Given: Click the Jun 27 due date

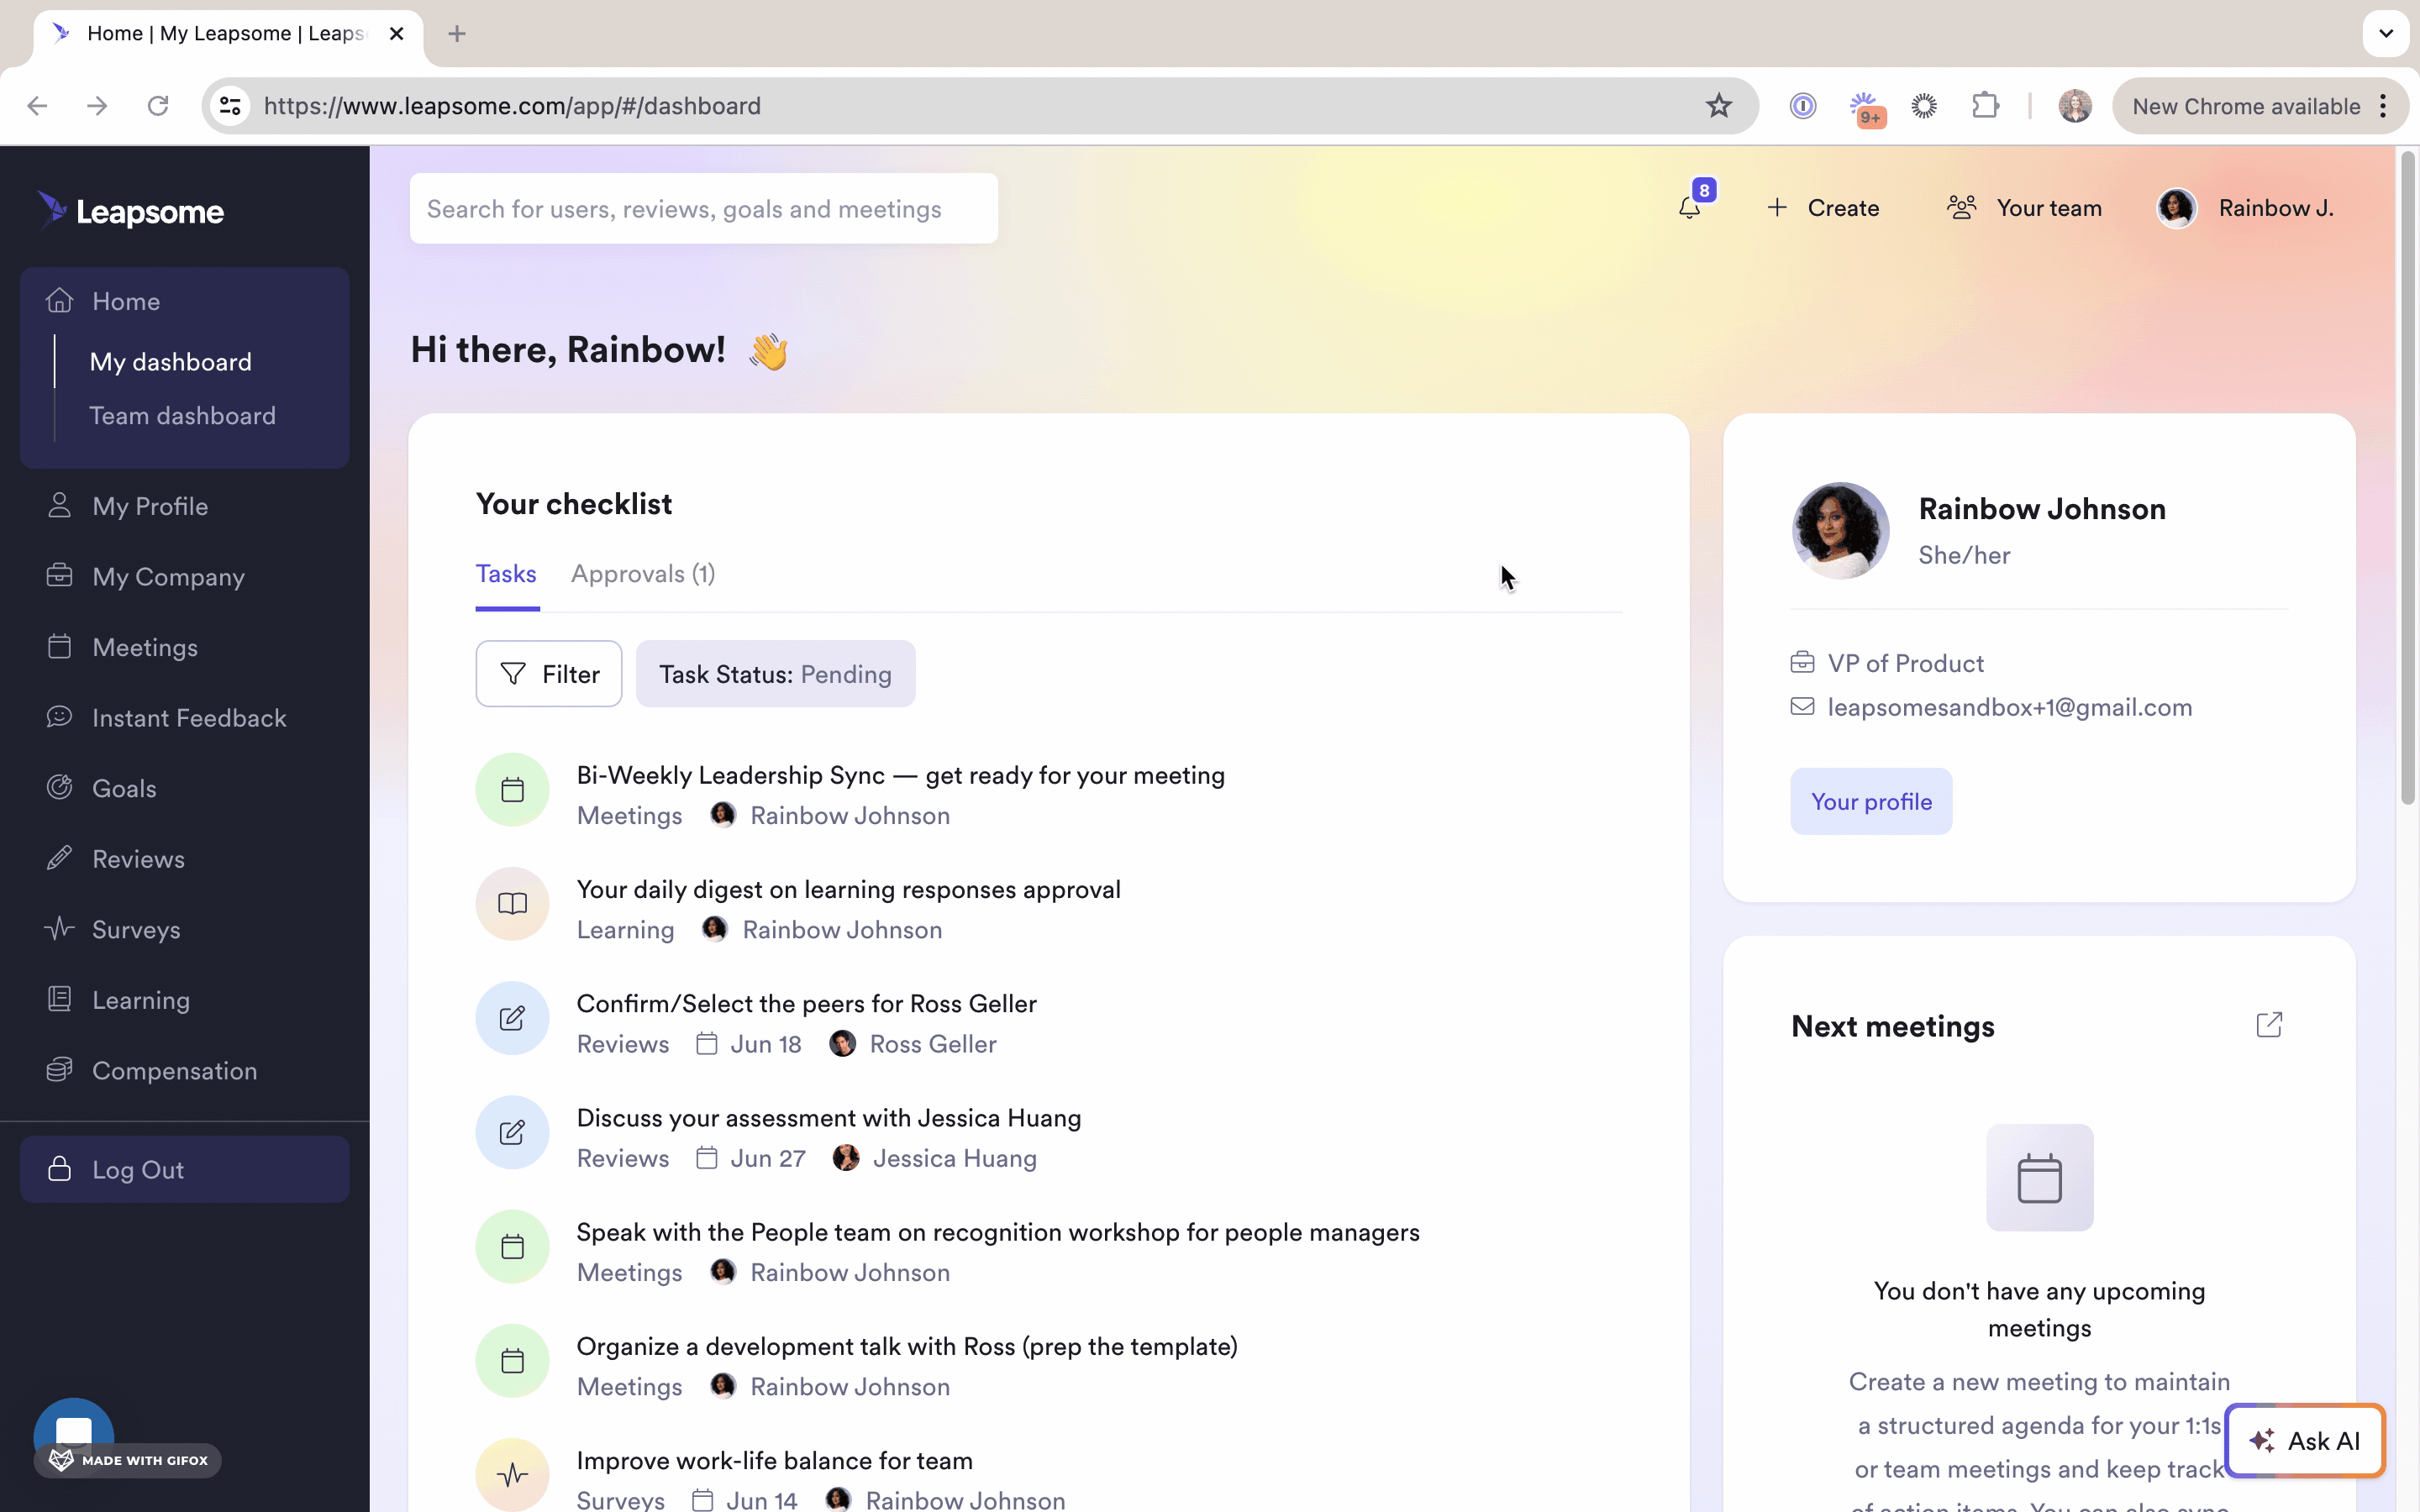Looking at the screenshot, I should [x=767, y=1158].
